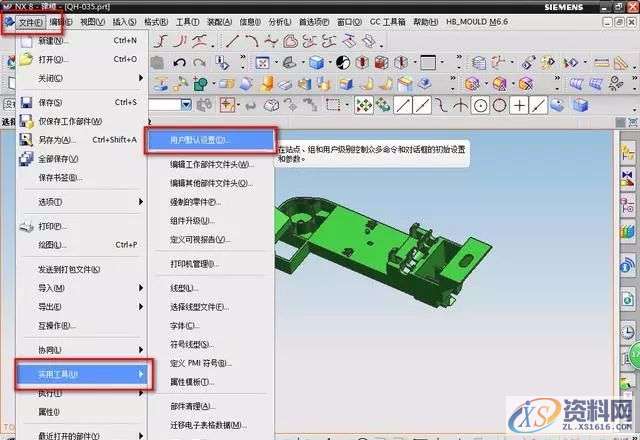Image resolution: width=640 pixels, height=440 pixels.
Task: Click the black-white sphere appearance icon
Action: click(x=343, y=63)
